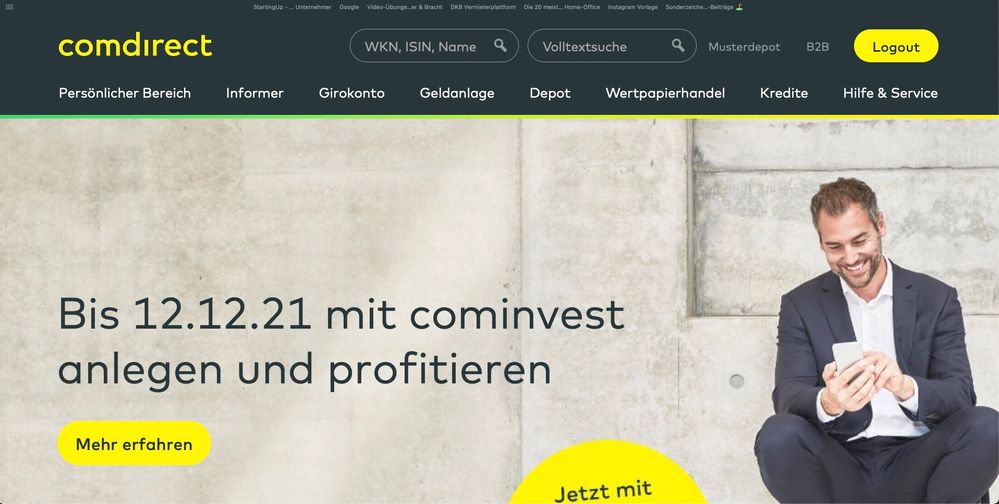Open the B2B link
Screen dimensions: 999x504
click(817, 47)
